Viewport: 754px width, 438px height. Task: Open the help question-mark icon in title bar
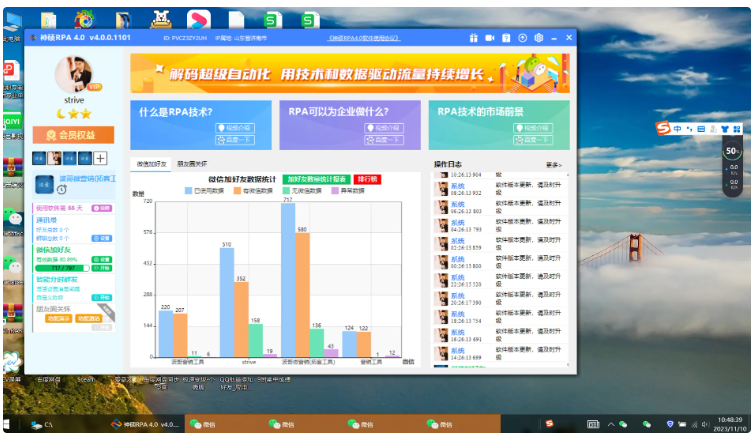506,38
